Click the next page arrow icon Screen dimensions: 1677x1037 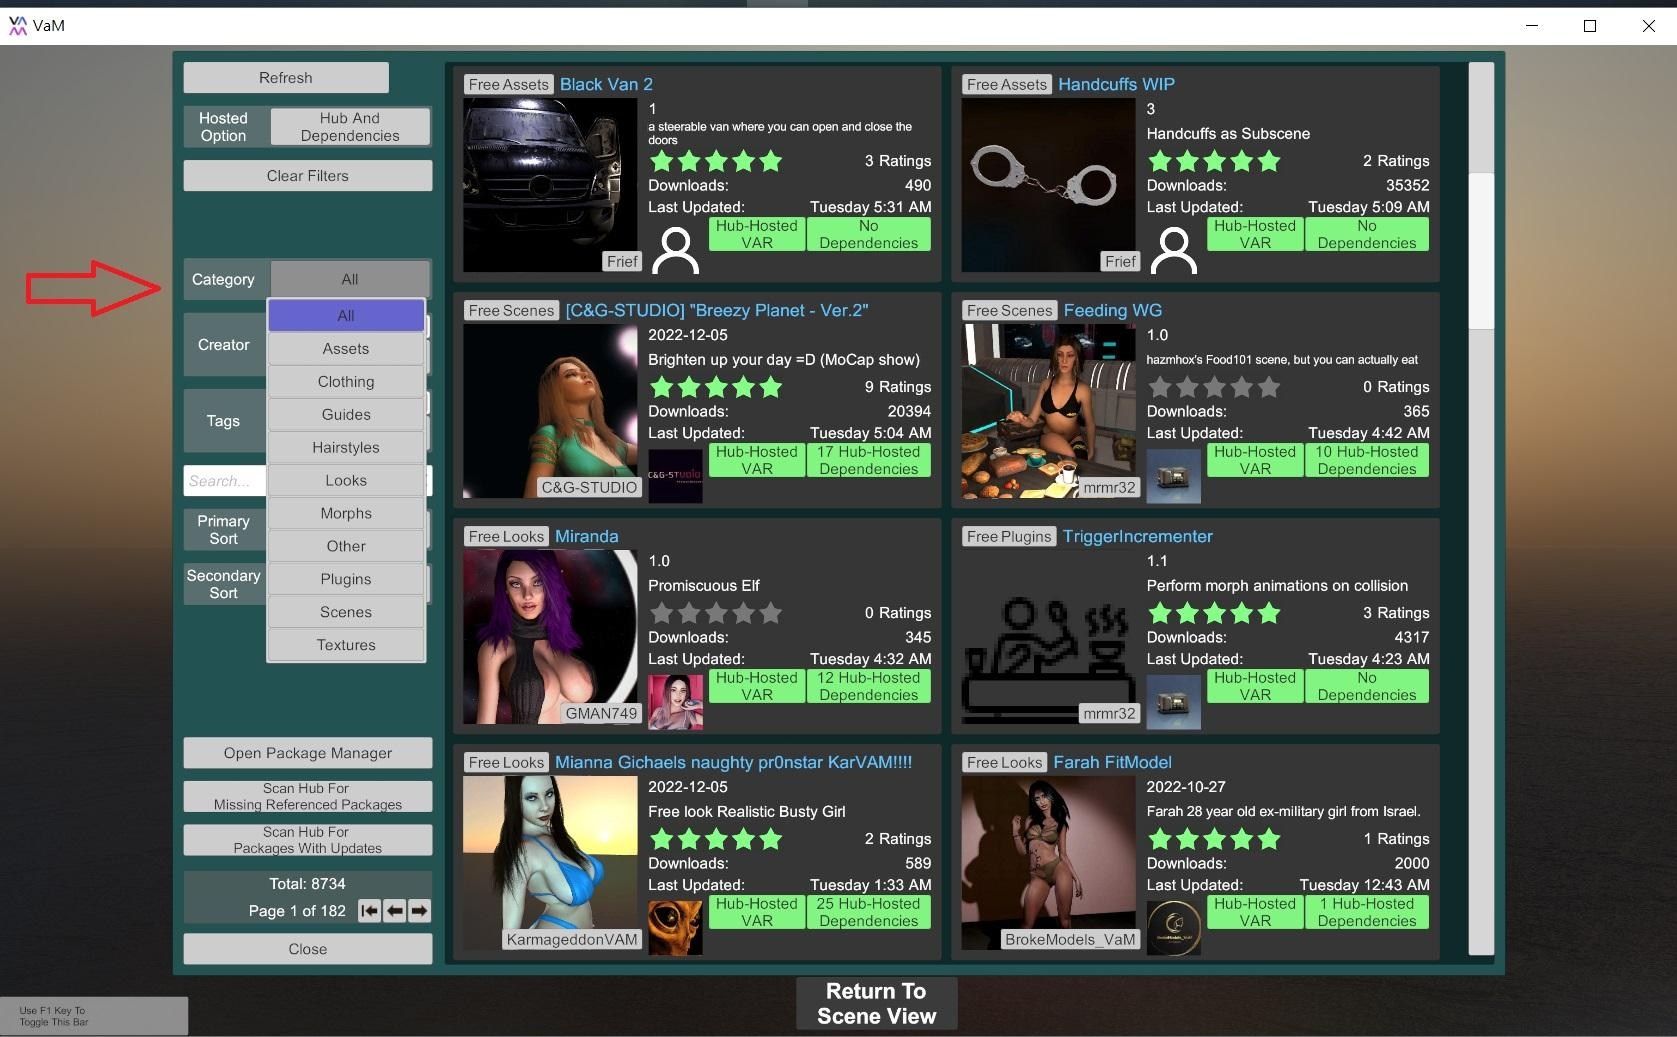click(x=420, y=911)
